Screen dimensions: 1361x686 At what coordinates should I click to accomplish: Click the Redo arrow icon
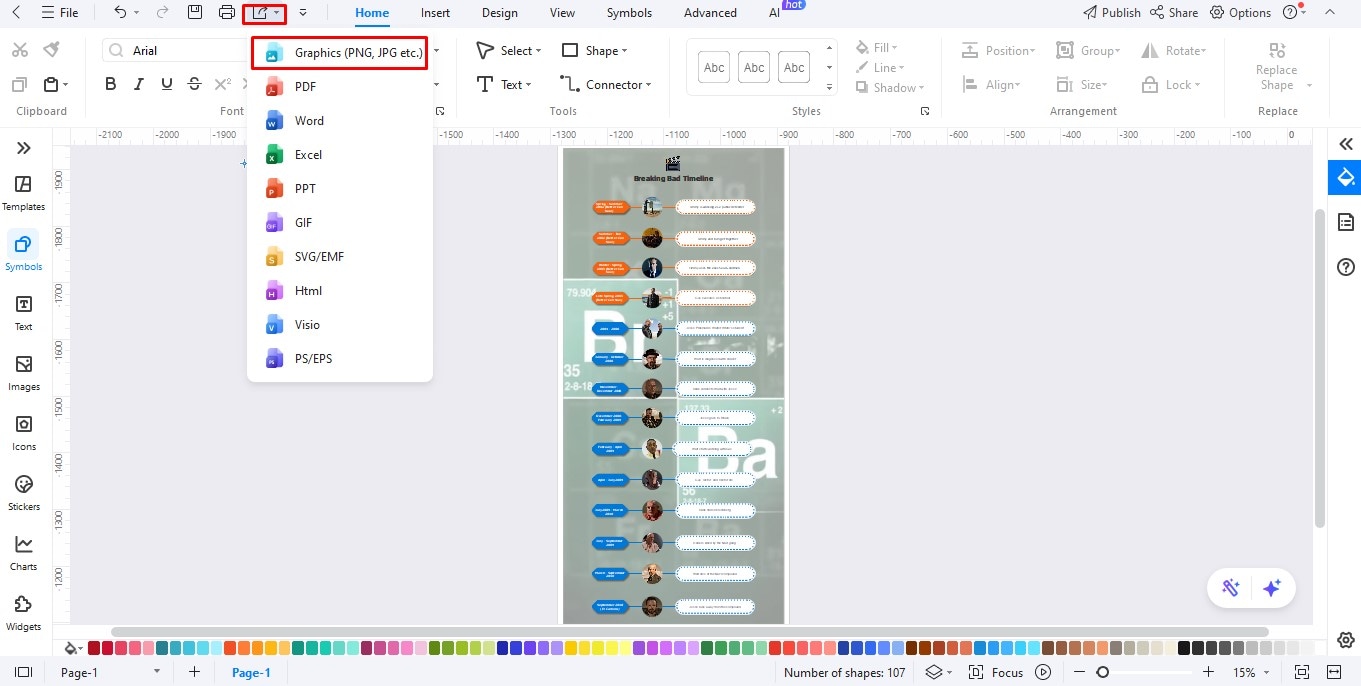(163, 13)
